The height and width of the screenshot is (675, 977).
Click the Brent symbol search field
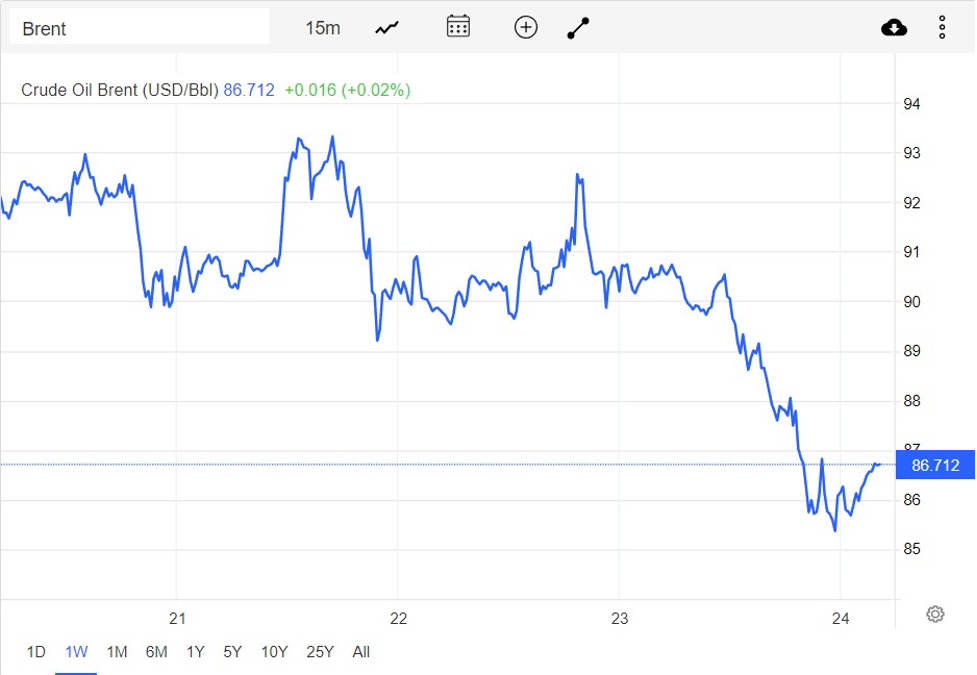pos(140,28)
